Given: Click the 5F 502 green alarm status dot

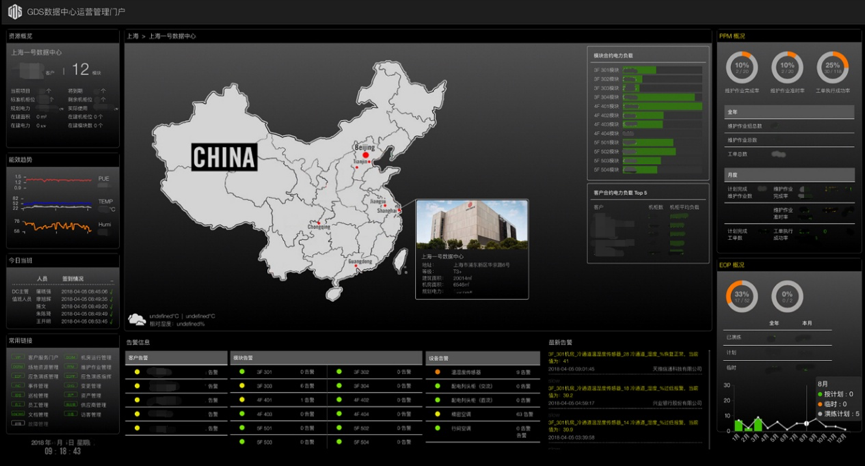Looking at the screenshot, I should [339, 427].
